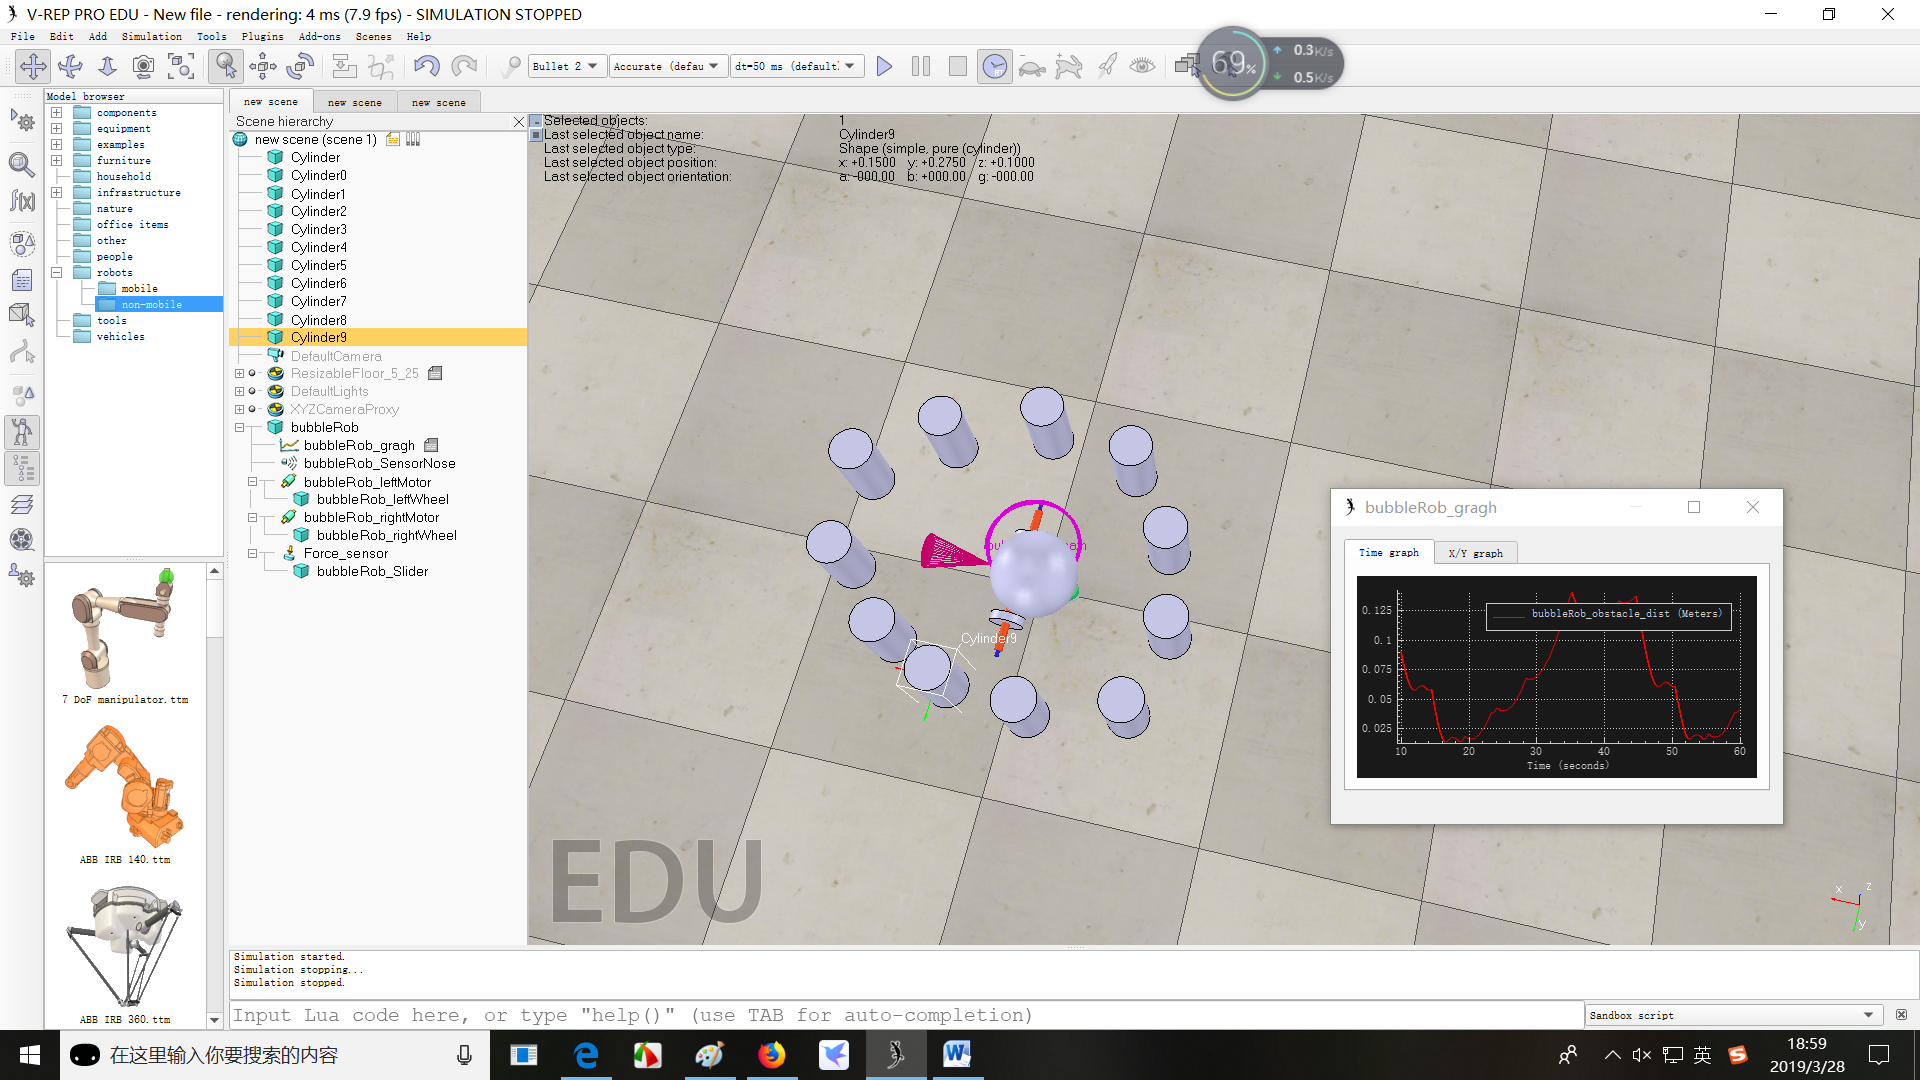Click the threaded rendering rocket icon
Screen dimensions: 1920x1080
[1106, 66]
